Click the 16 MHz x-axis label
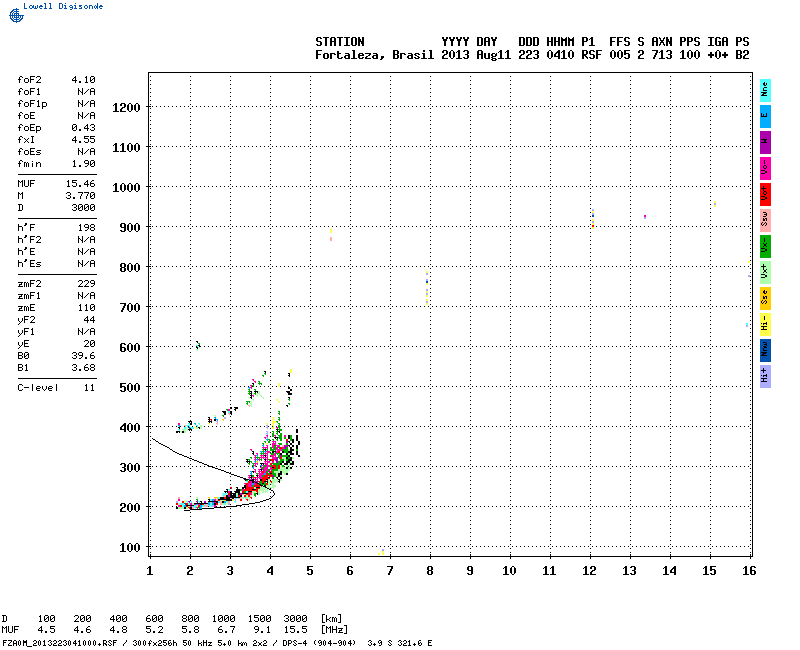The height and width of the screenshot is (650, 800). [x=749, y=571]
